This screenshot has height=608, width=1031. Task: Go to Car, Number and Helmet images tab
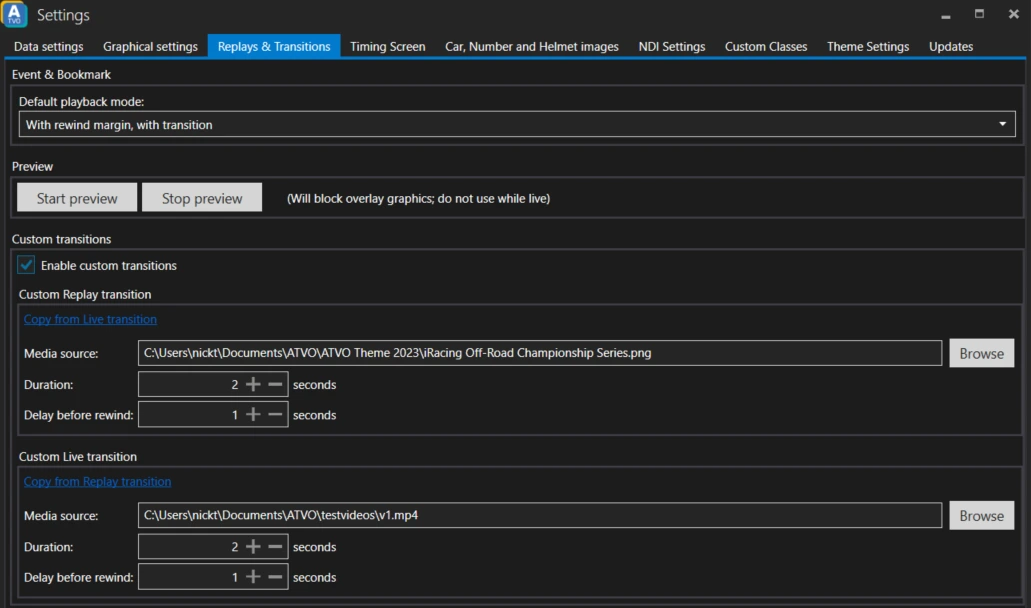pos(532,47)
